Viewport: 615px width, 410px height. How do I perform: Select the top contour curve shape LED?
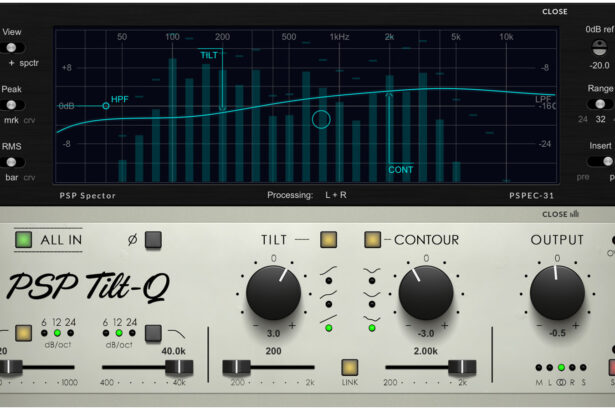(x=372, y=281)
